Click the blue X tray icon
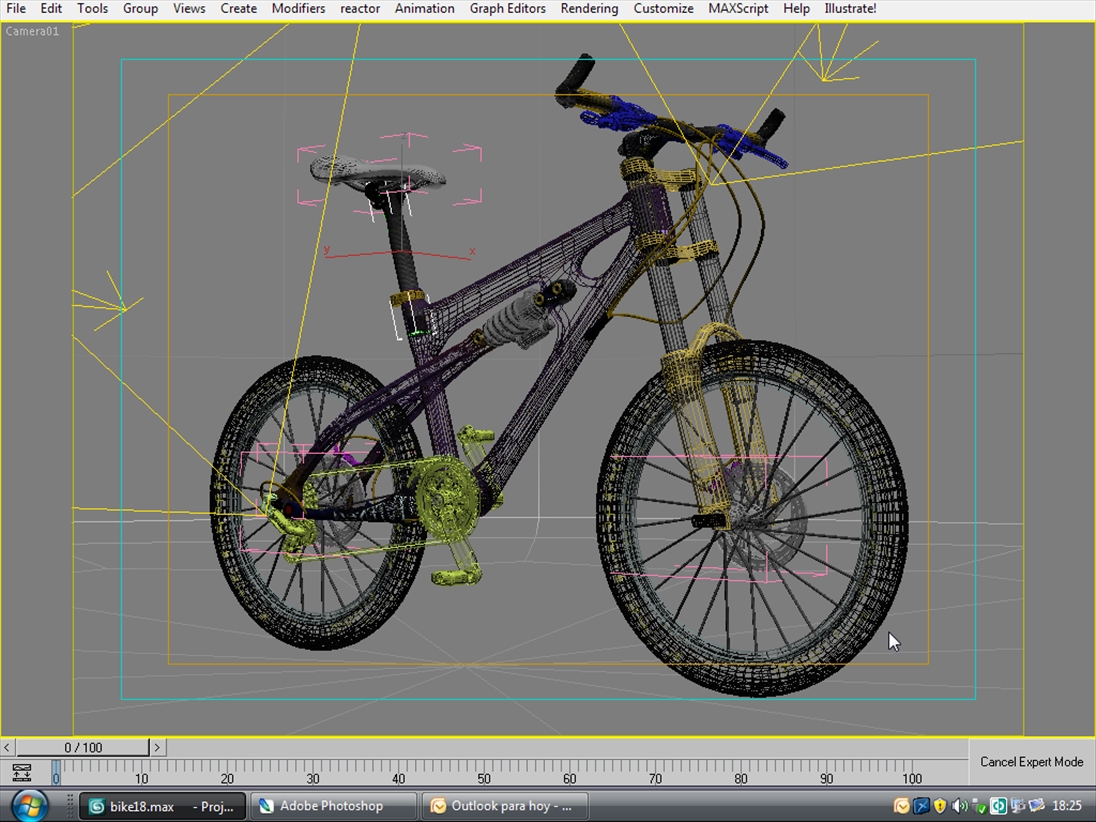Viewport: 1096px width, 822px height. tap(921, 806)
